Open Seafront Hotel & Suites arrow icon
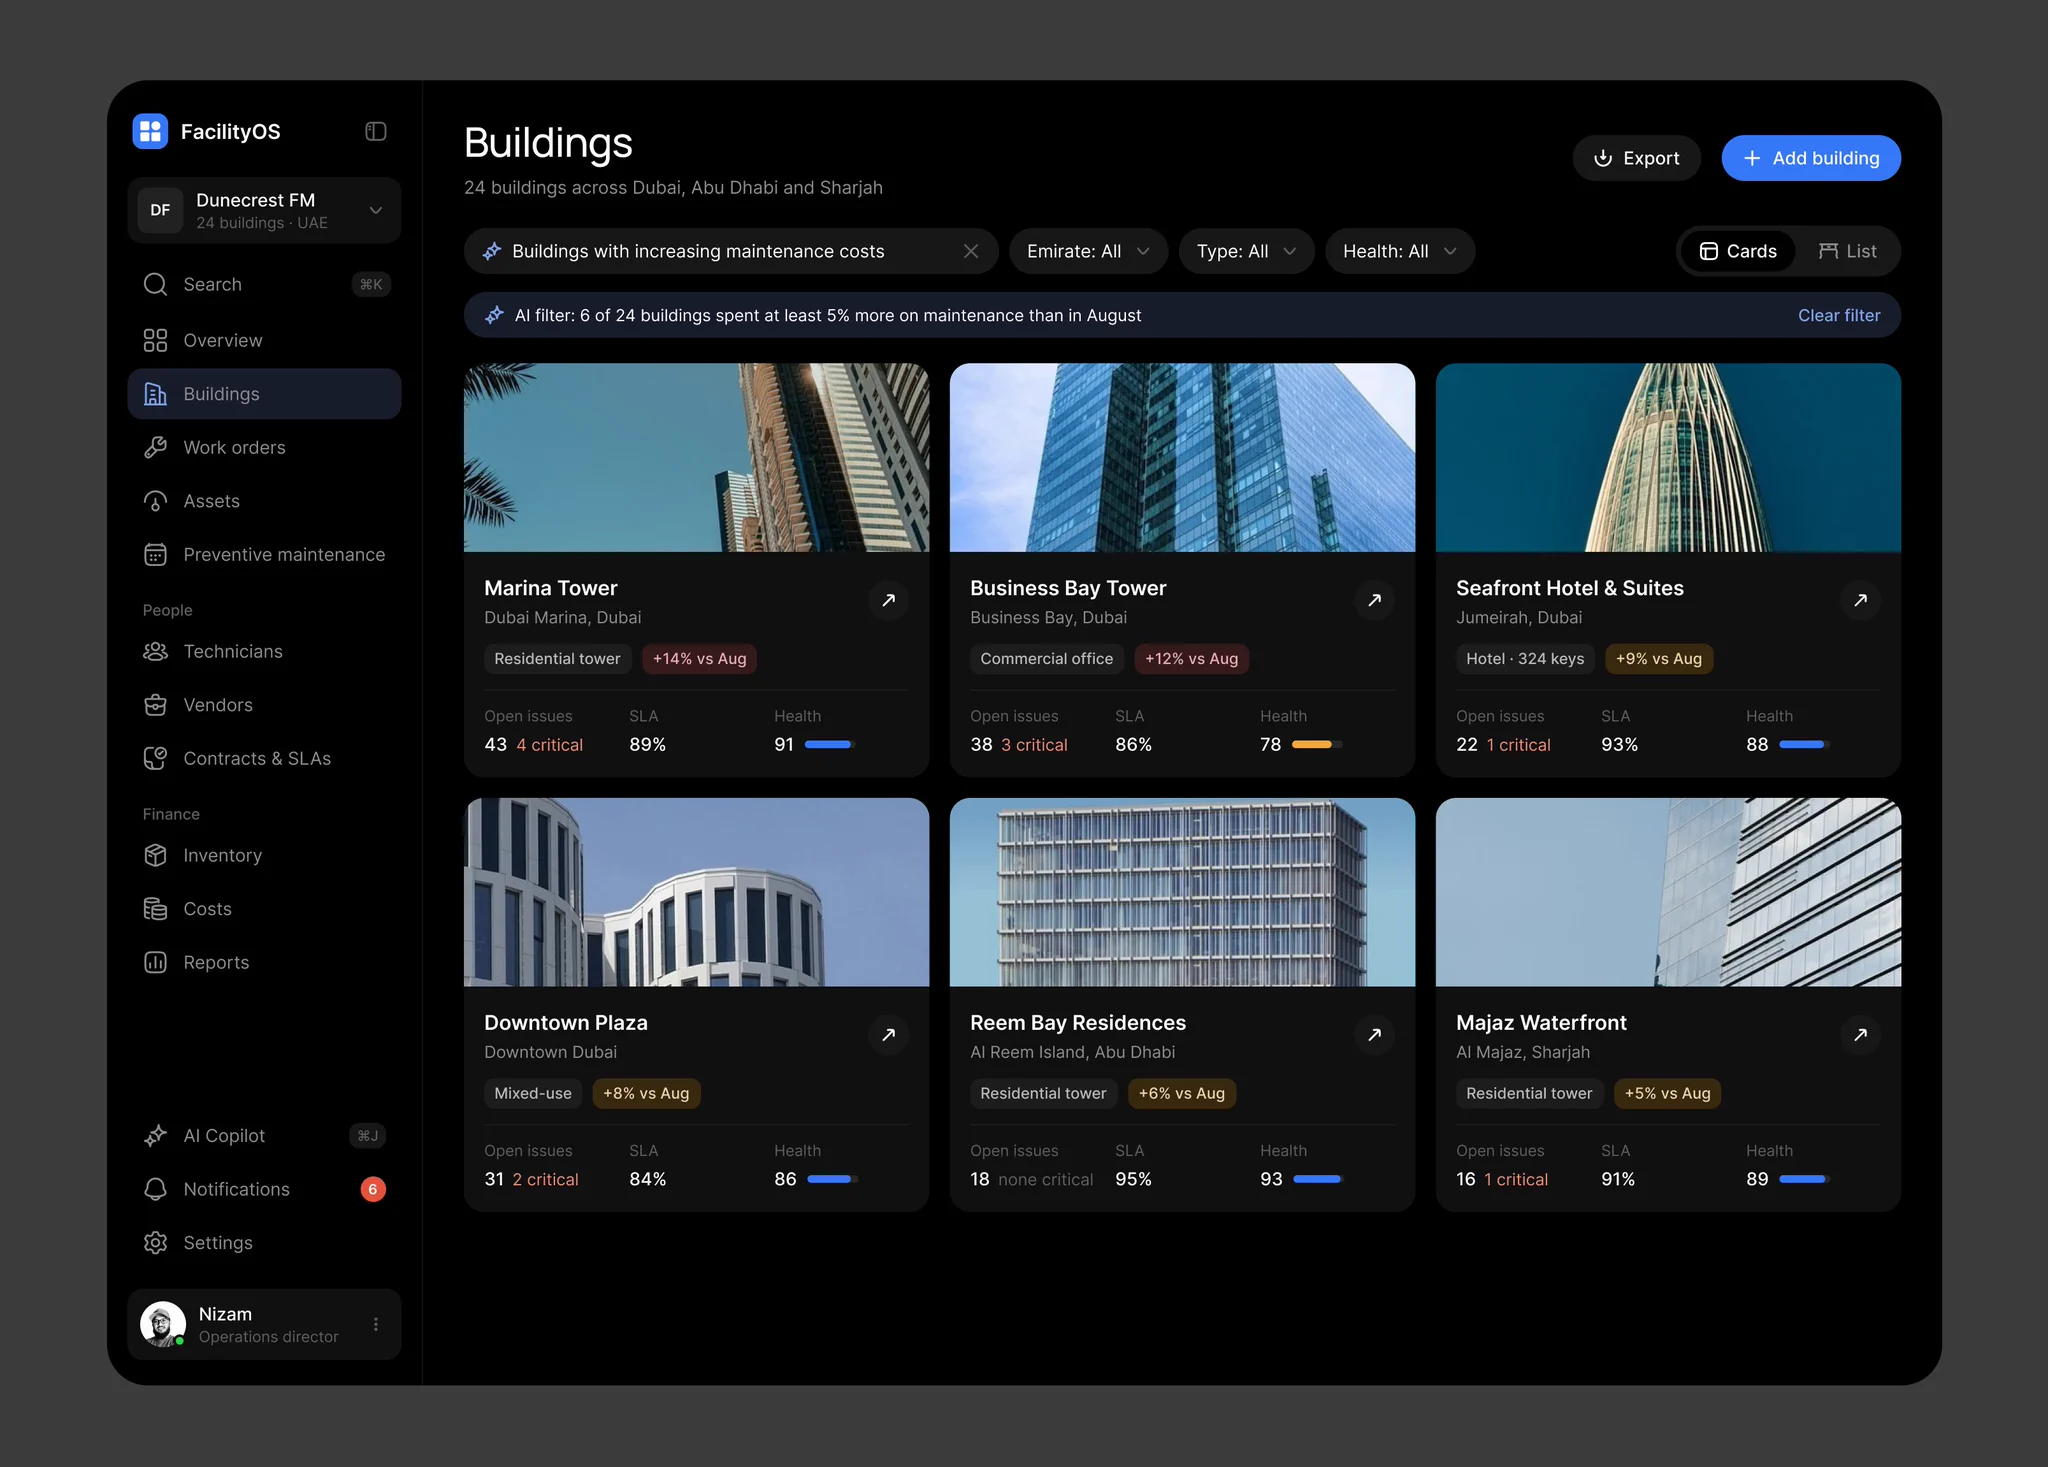Viewport: 2048px width, 1467px height. 1860,600
